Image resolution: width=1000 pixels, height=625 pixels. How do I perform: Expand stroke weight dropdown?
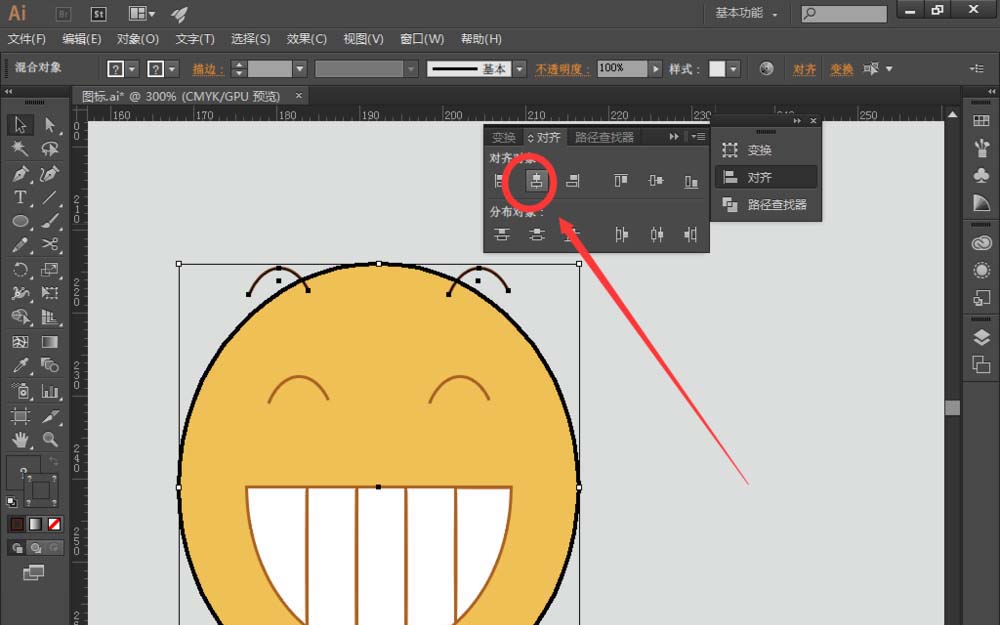click(300, 68)
